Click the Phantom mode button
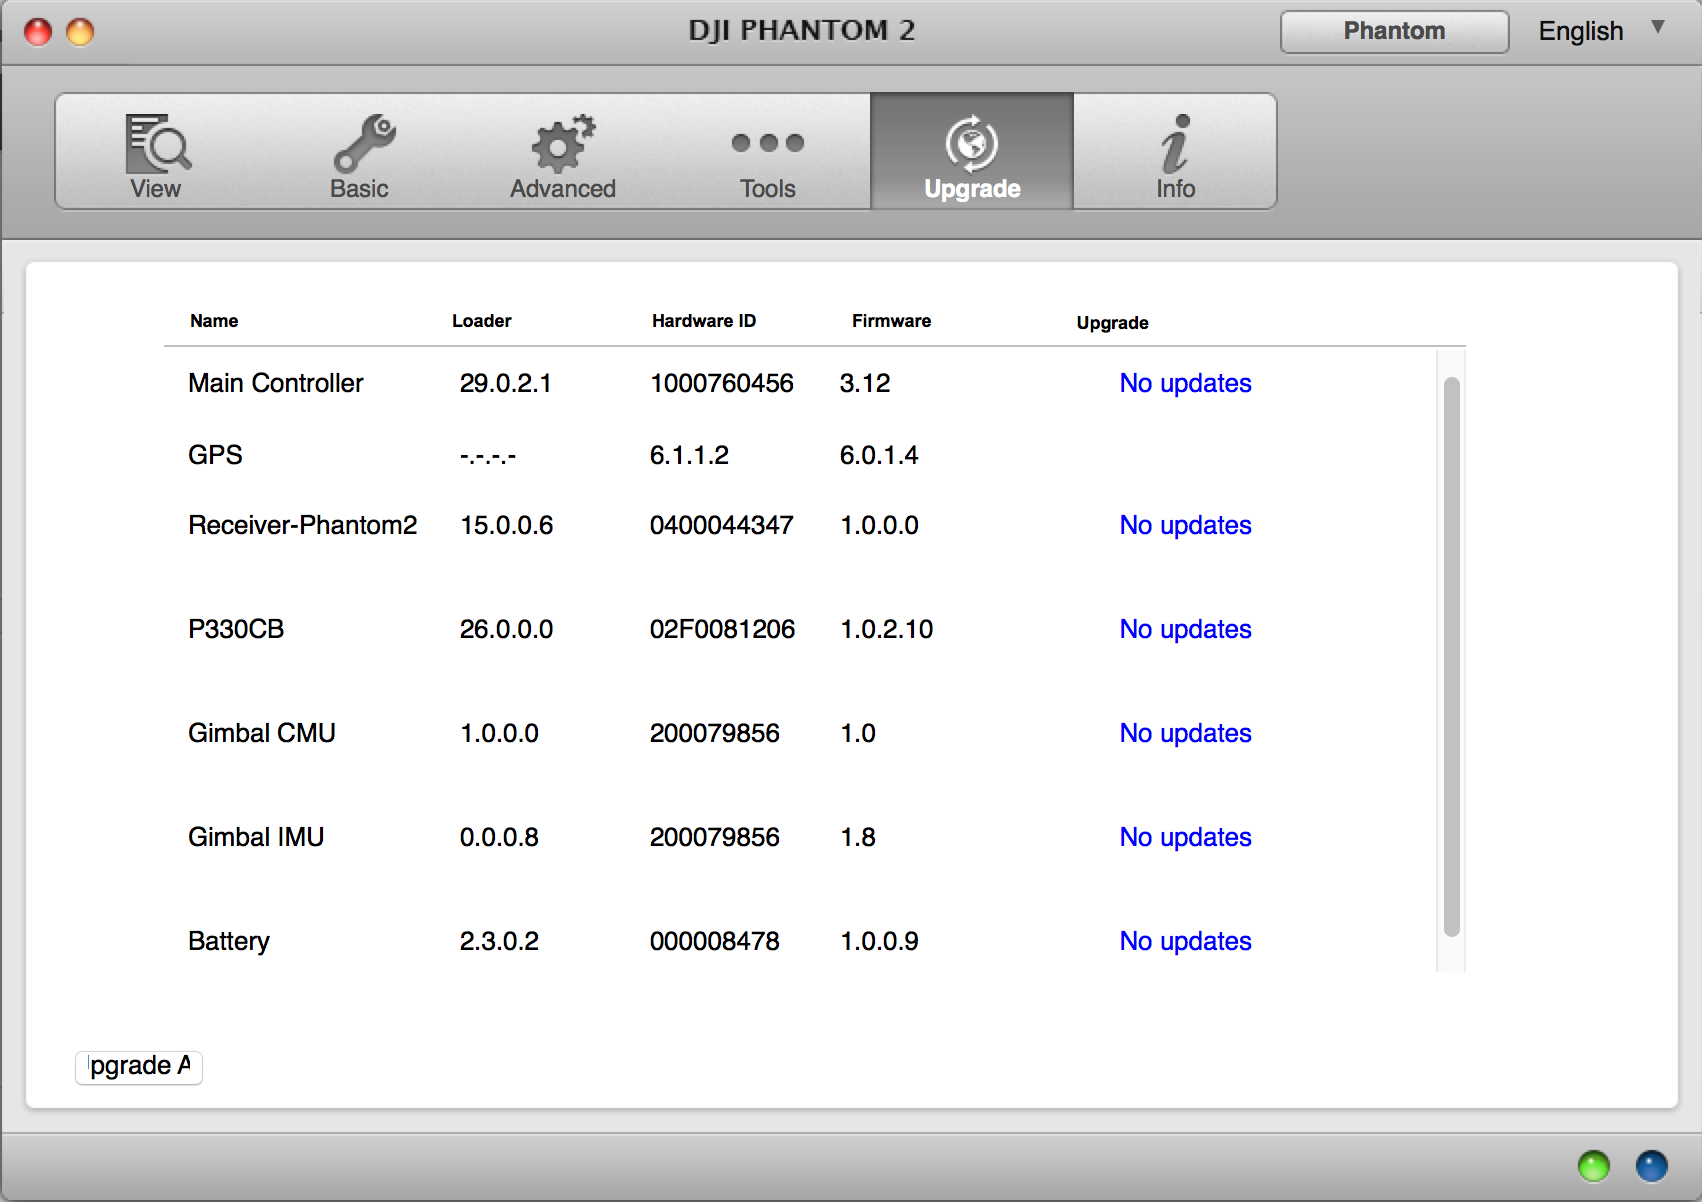This screenshot has width=1702, height=1202. coord(1394,32)
